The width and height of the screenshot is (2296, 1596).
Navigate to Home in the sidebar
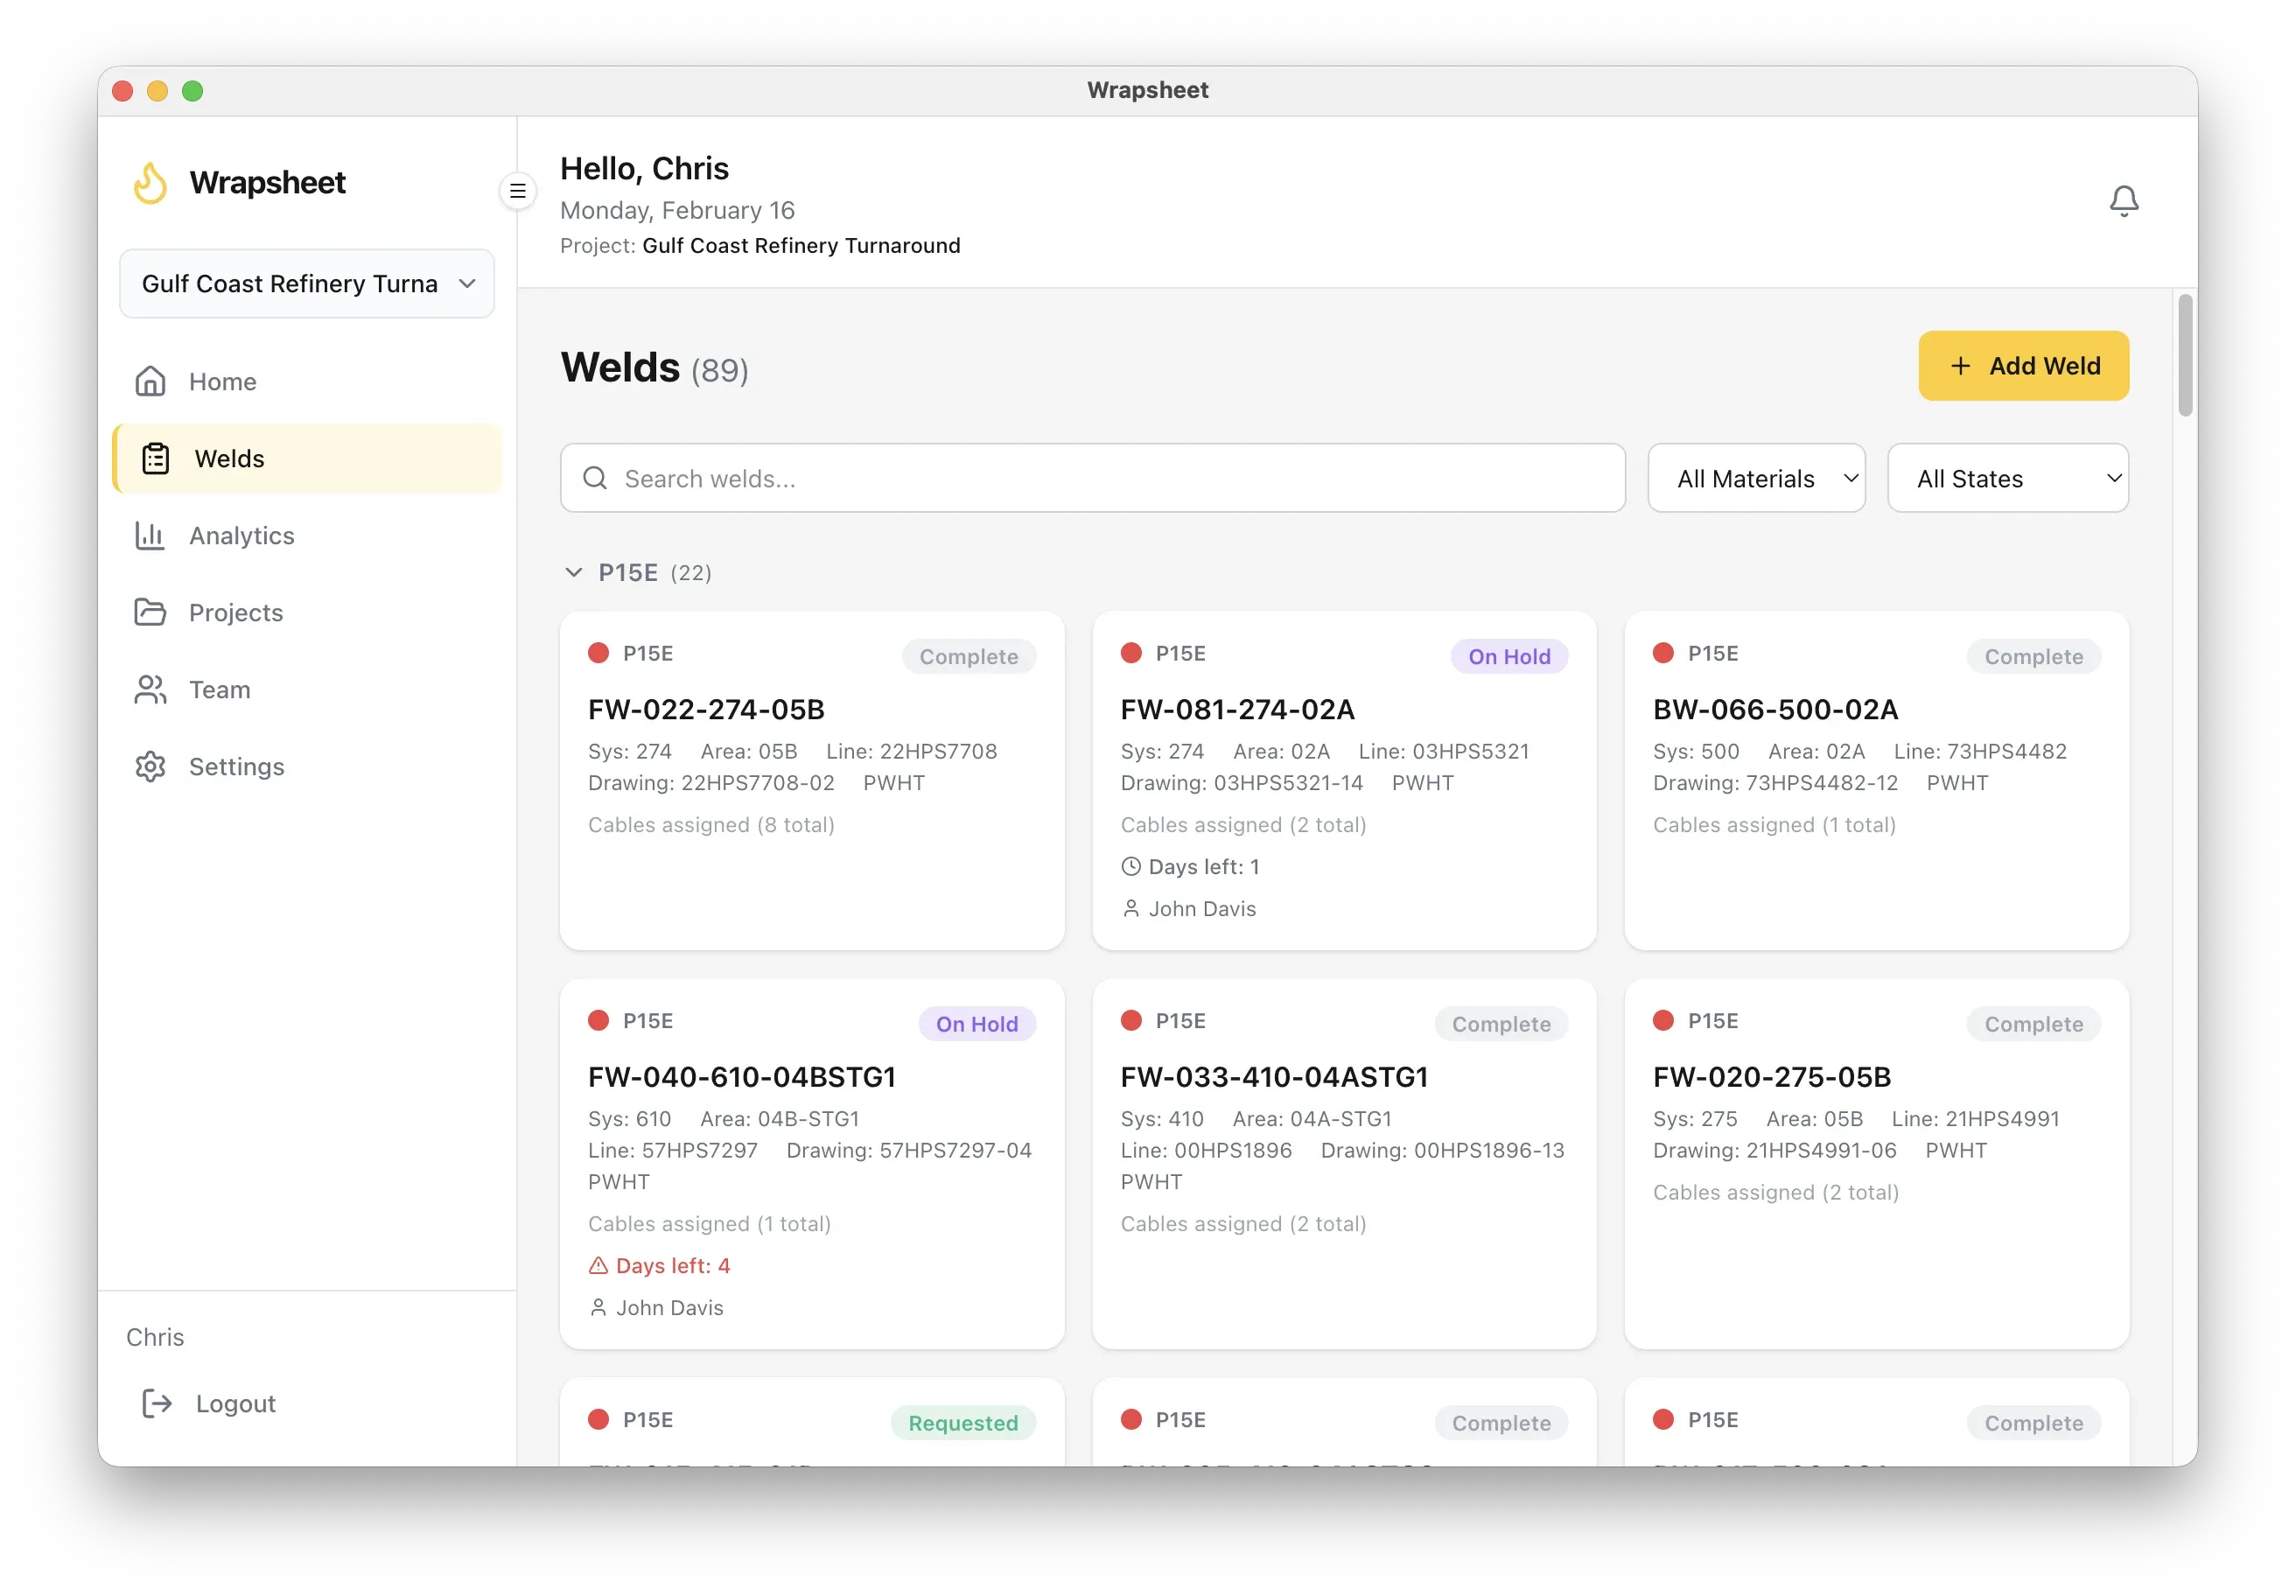[x=222, y=381]
